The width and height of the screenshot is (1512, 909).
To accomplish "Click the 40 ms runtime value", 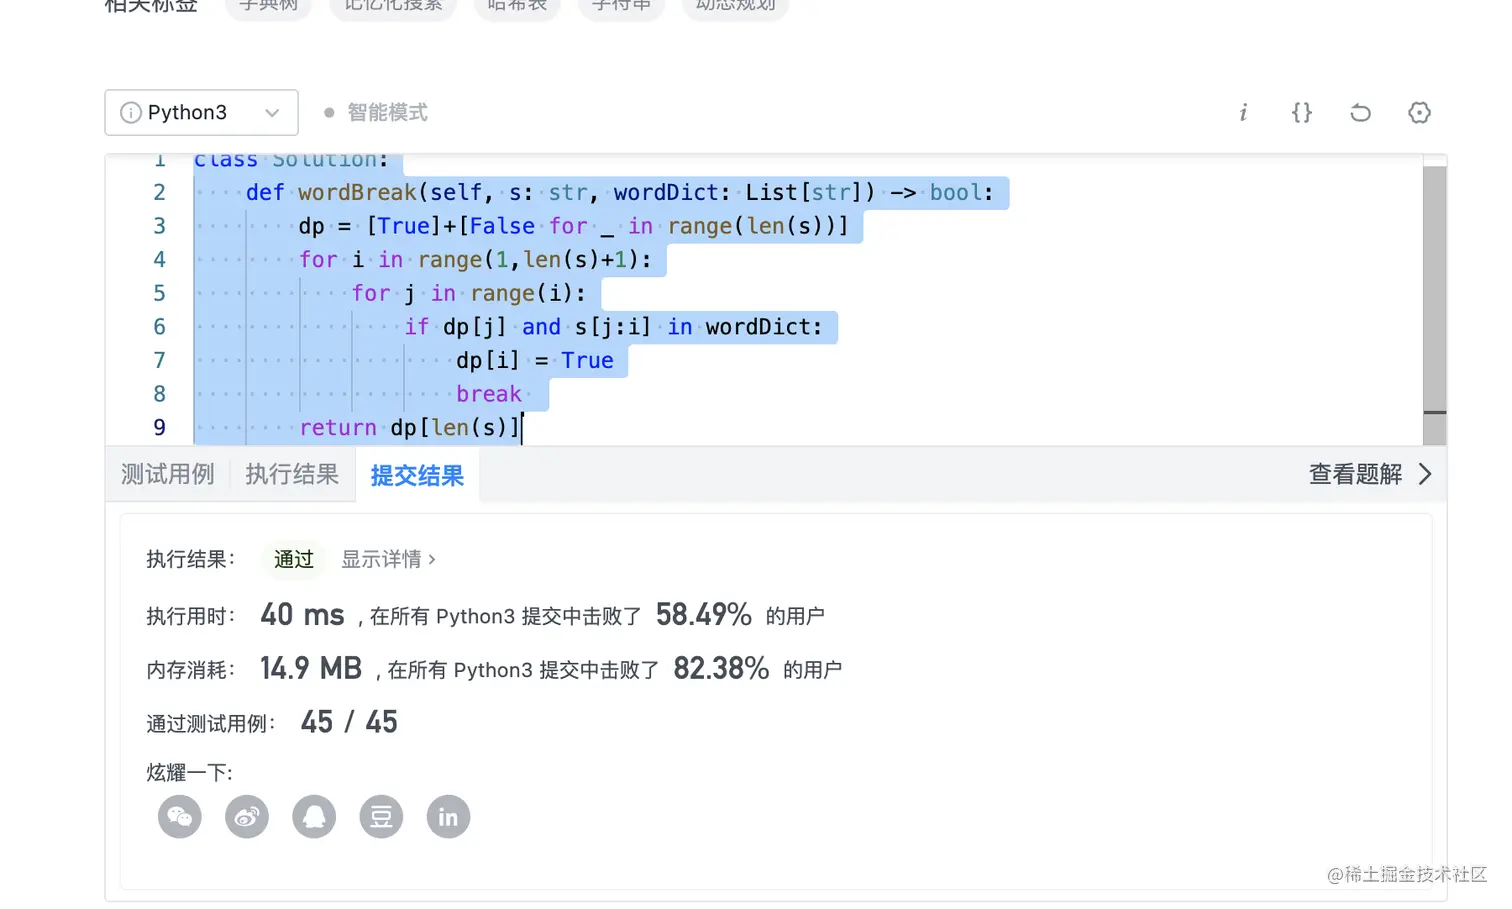I will [x=302, y=614].
